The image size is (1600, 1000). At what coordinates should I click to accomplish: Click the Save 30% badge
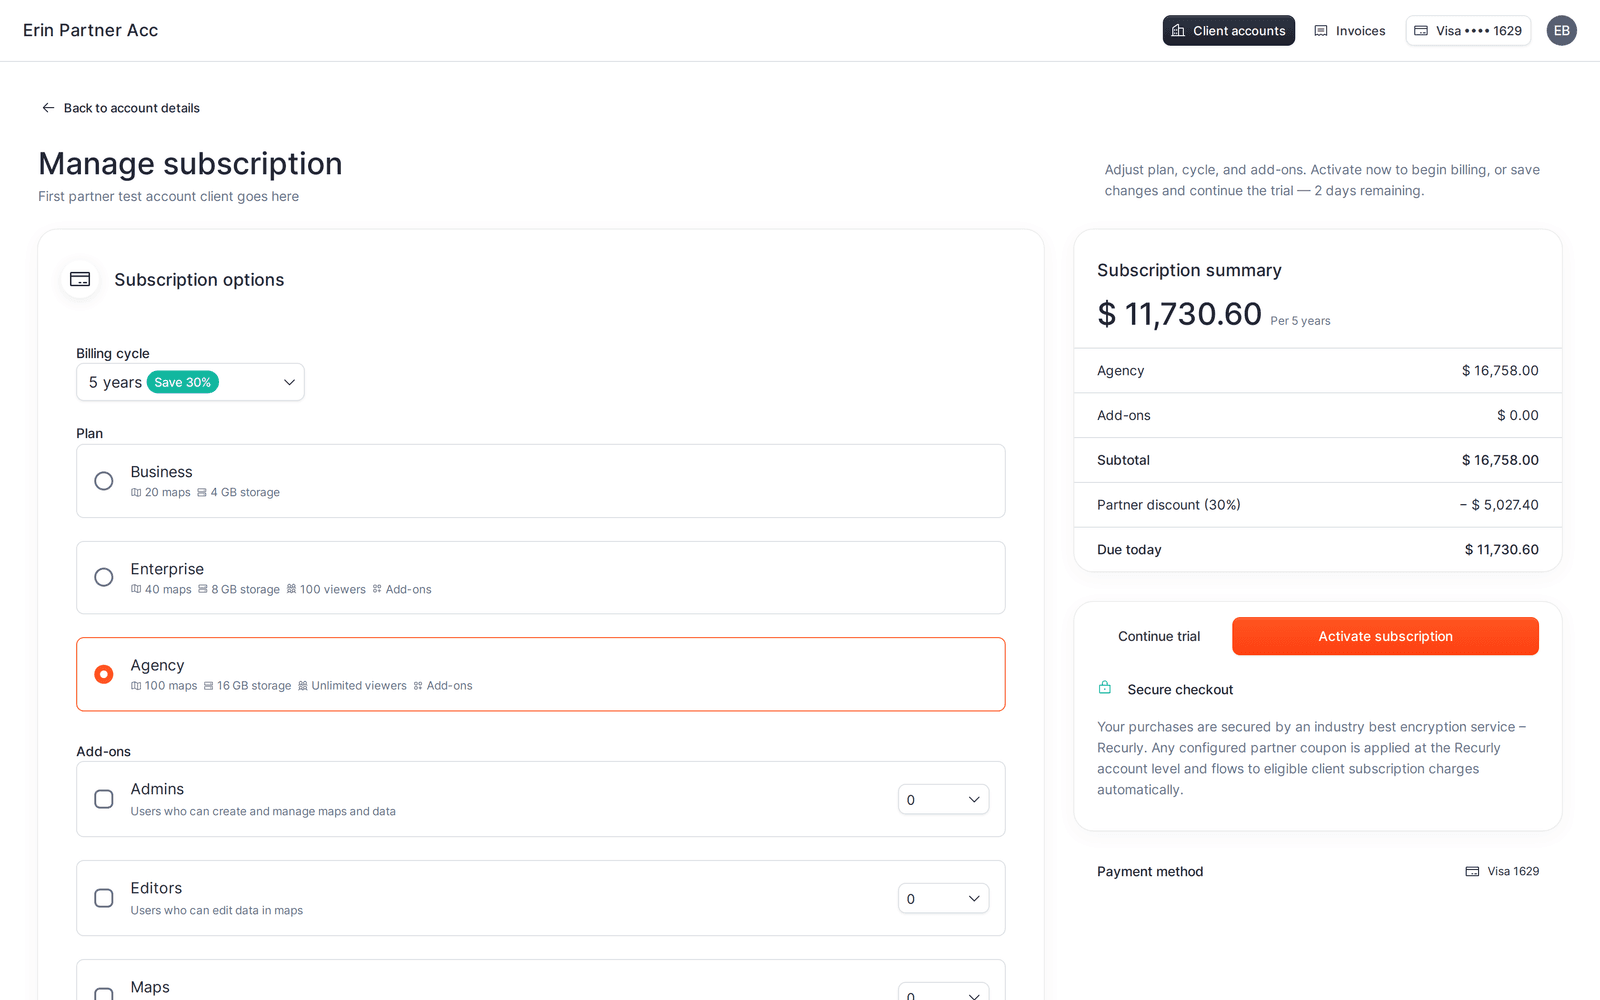coord(183,382)
